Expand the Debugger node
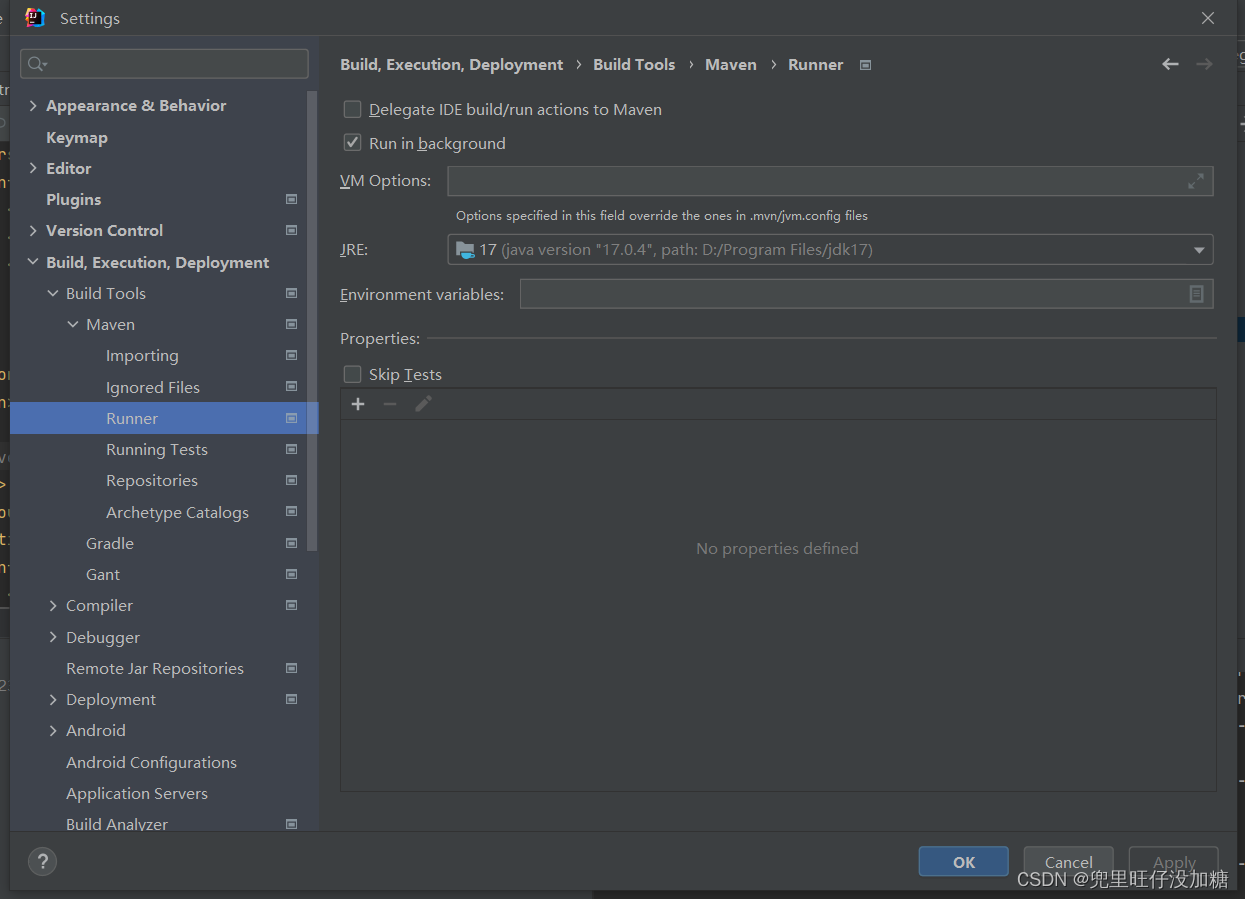 click(53, 637)
